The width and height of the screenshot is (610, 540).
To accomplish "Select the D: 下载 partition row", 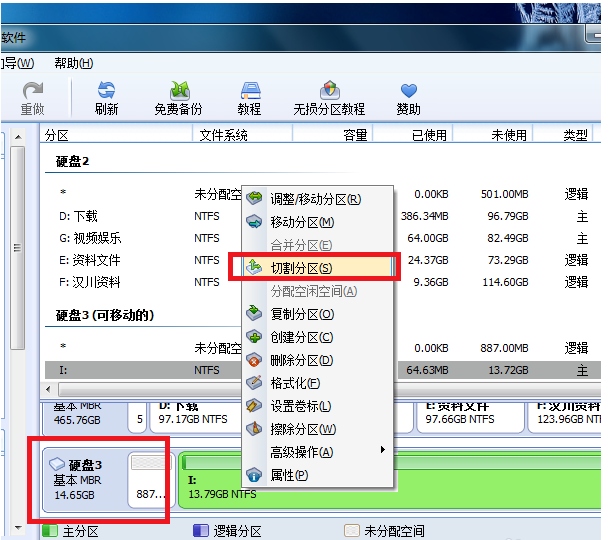I will 323,216.
